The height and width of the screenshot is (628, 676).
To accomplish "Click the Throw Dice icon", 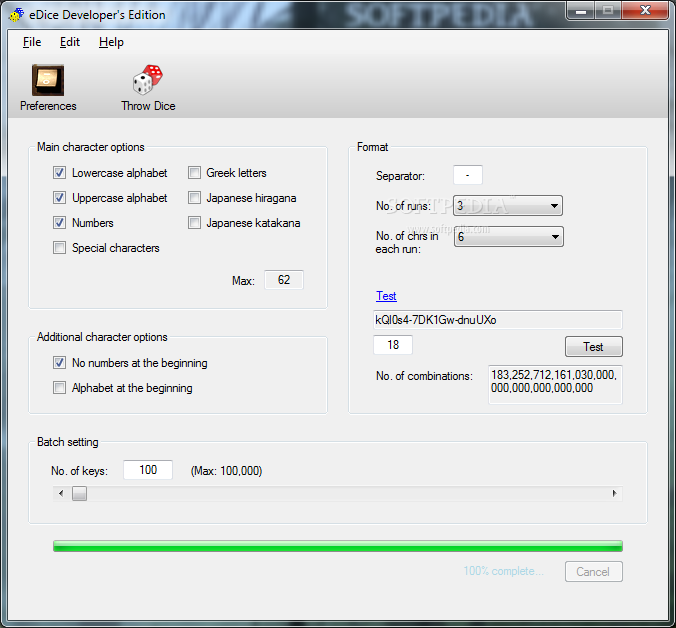I will click(x=147, y=80).
